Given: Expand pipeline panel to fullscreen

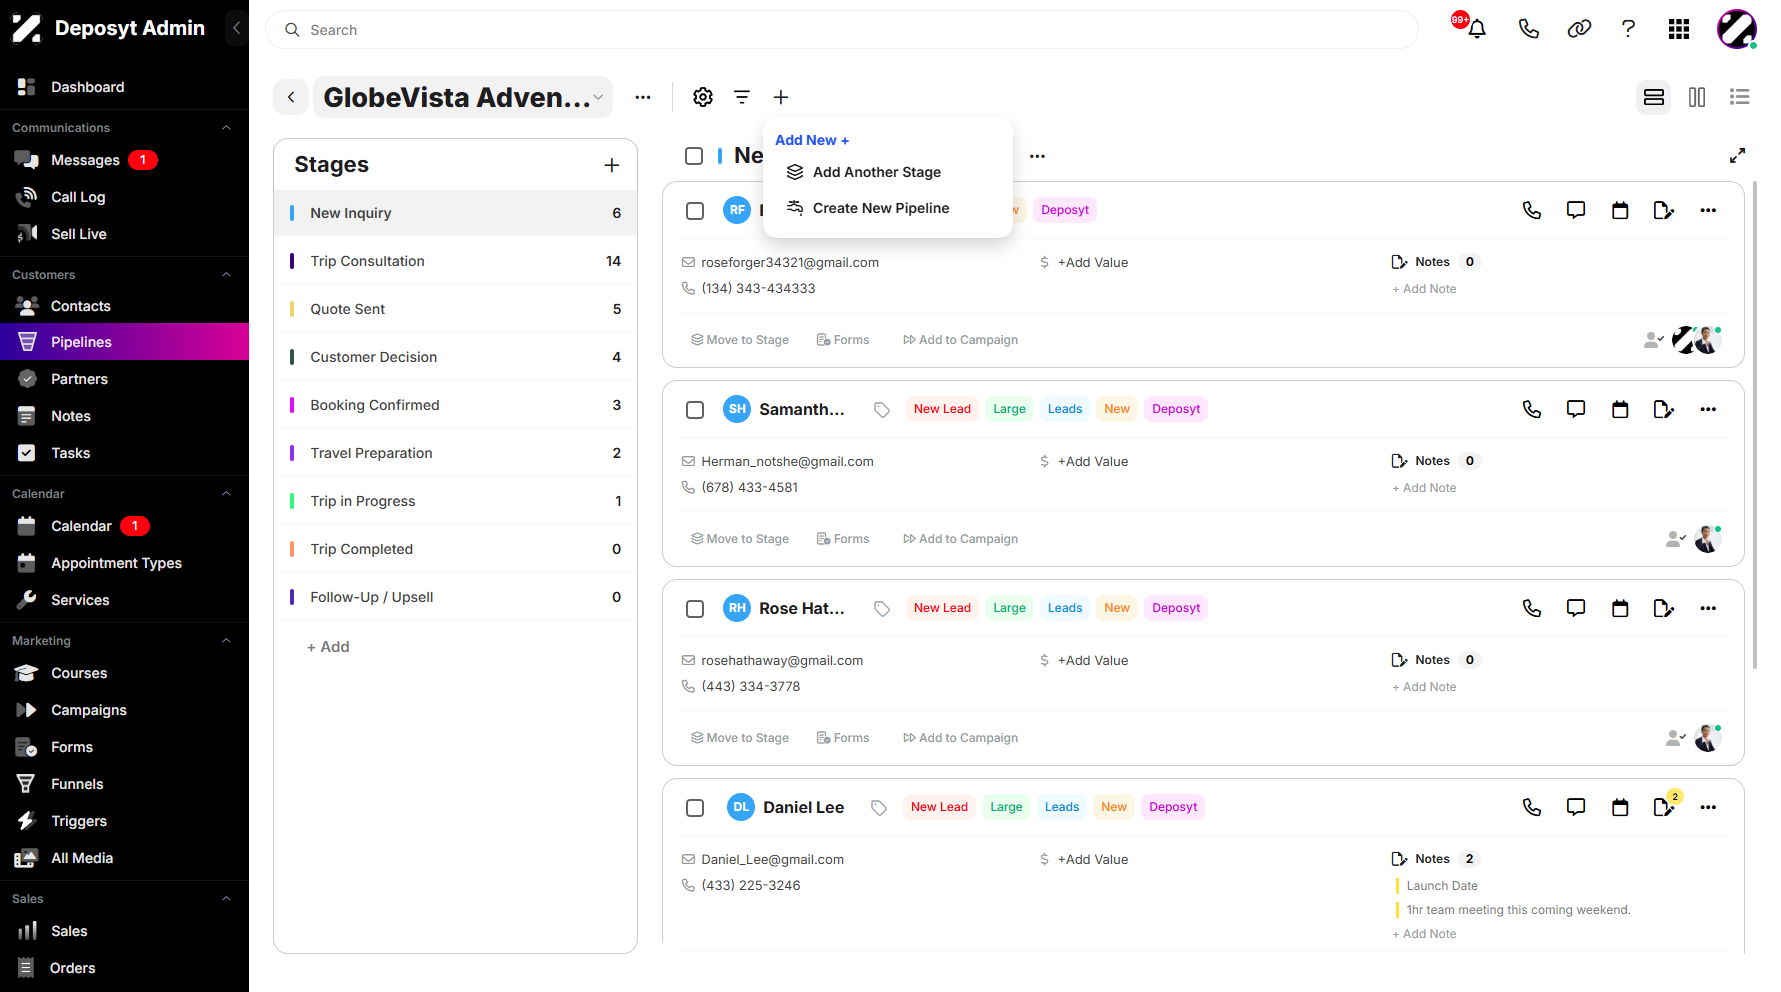Looking at the screenshot, I should (1738, 155).
